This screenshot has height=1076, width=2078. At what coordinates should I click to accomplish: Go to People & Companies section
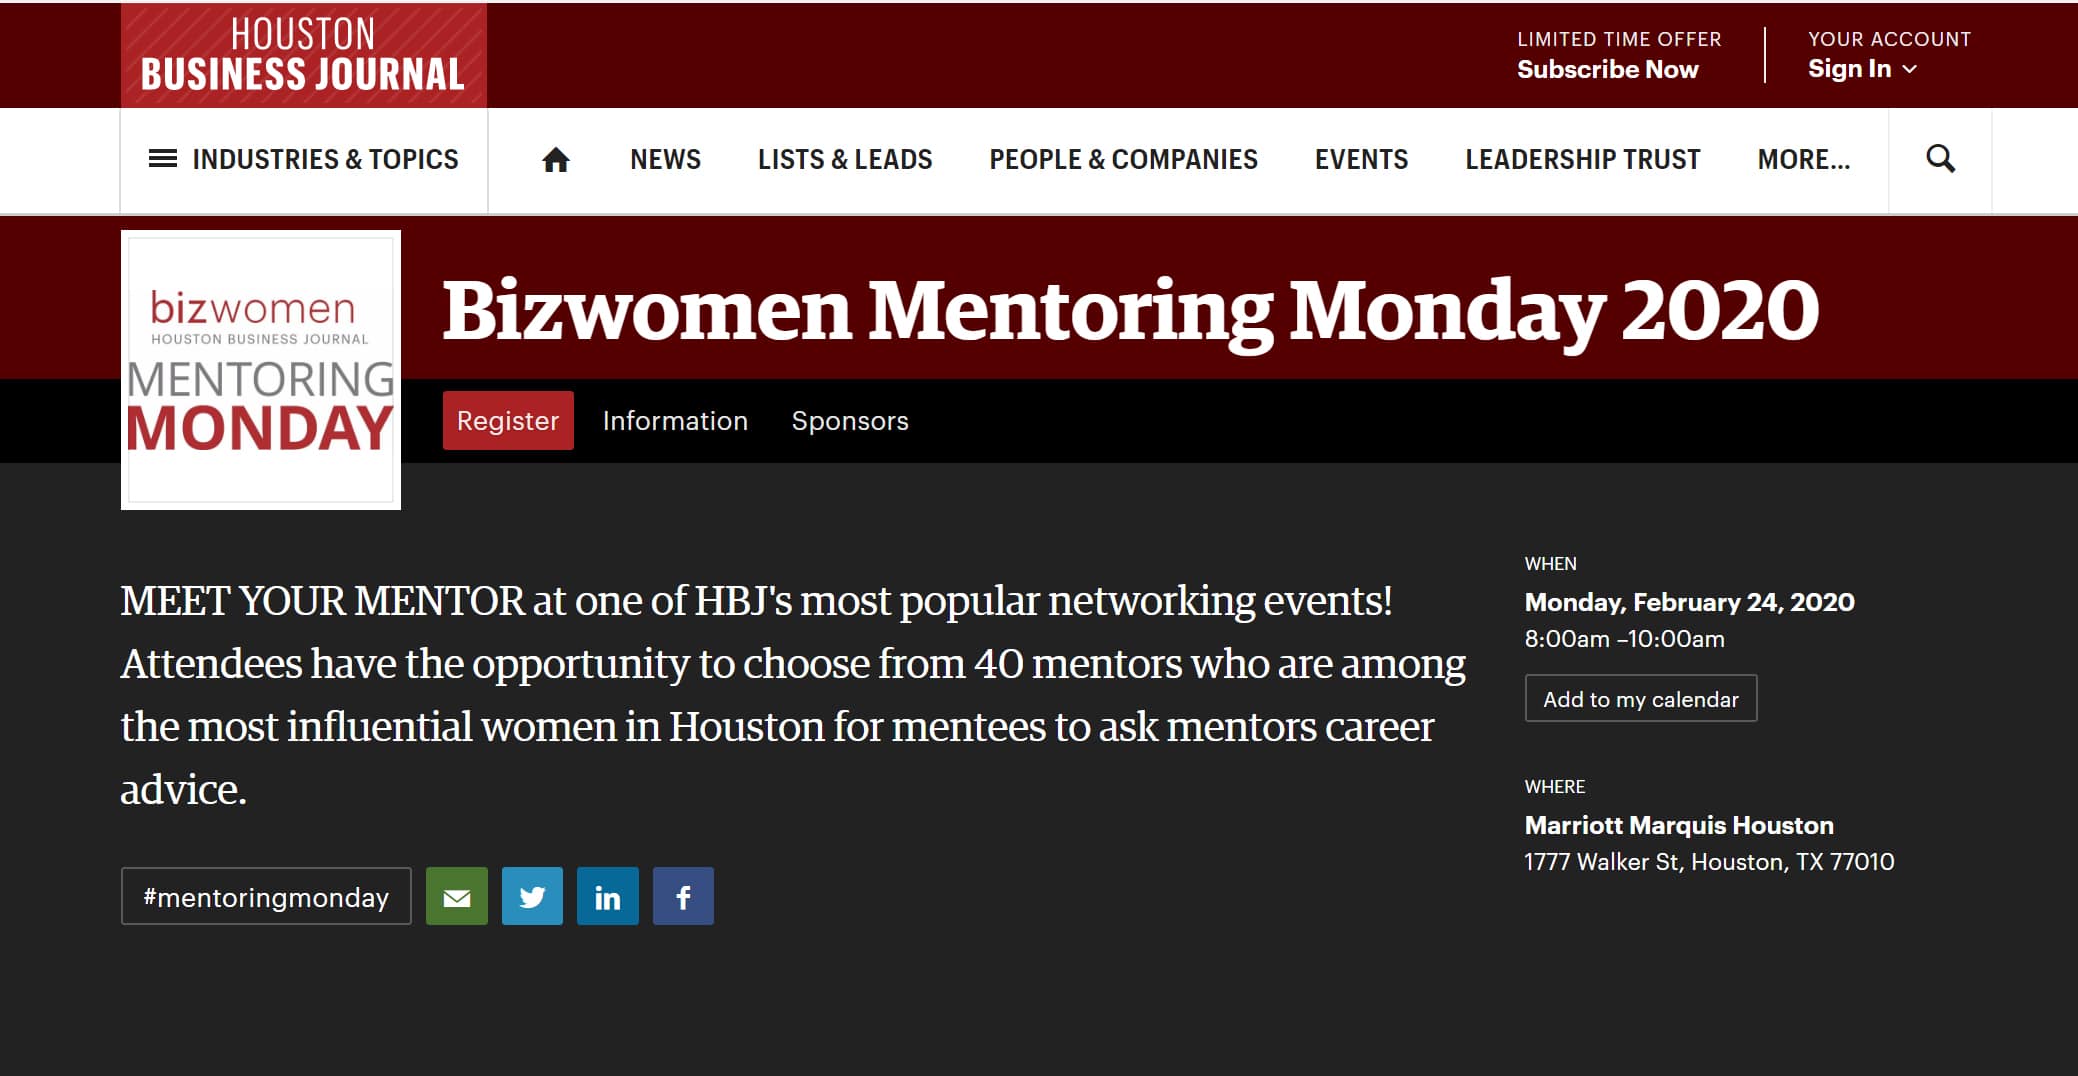coord(1123,160)
